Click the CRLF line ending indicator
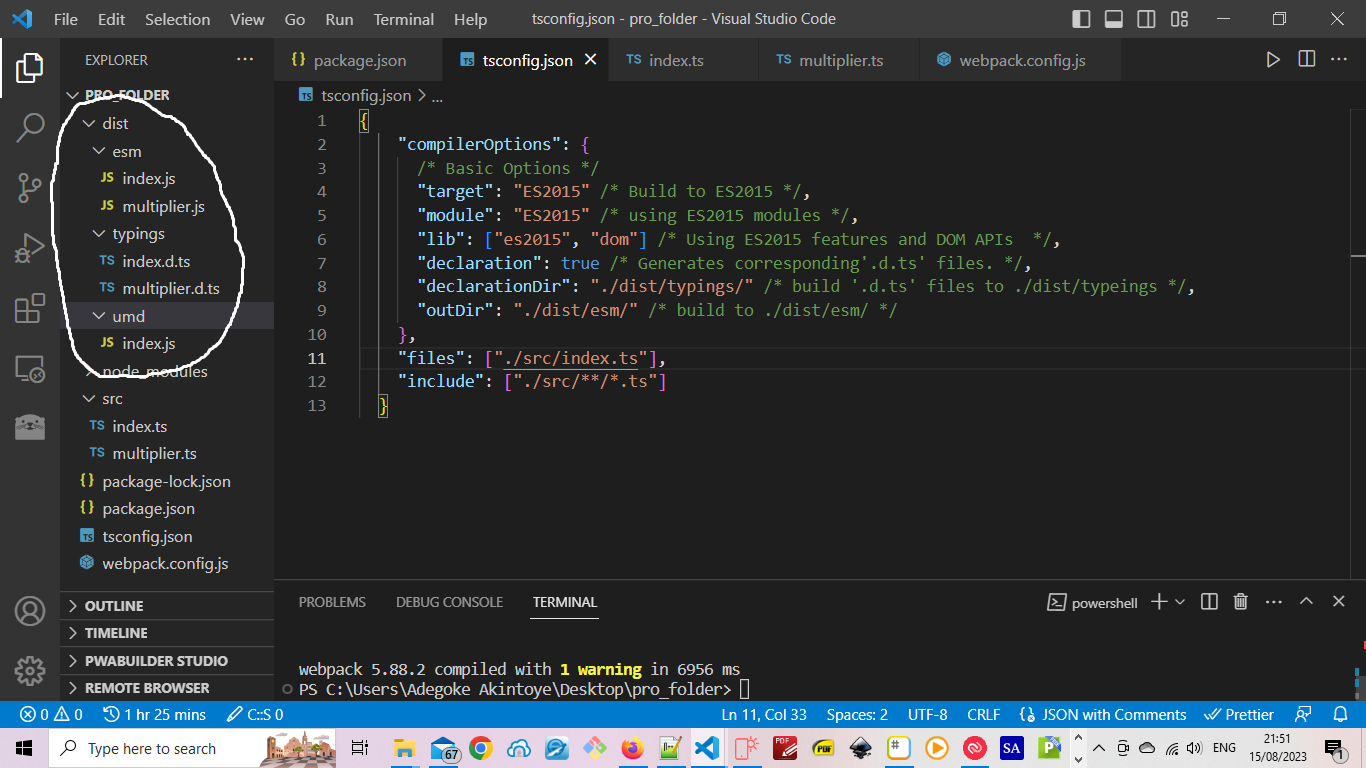This screenshot has height=768, width=1366. [x=983, y=715]
